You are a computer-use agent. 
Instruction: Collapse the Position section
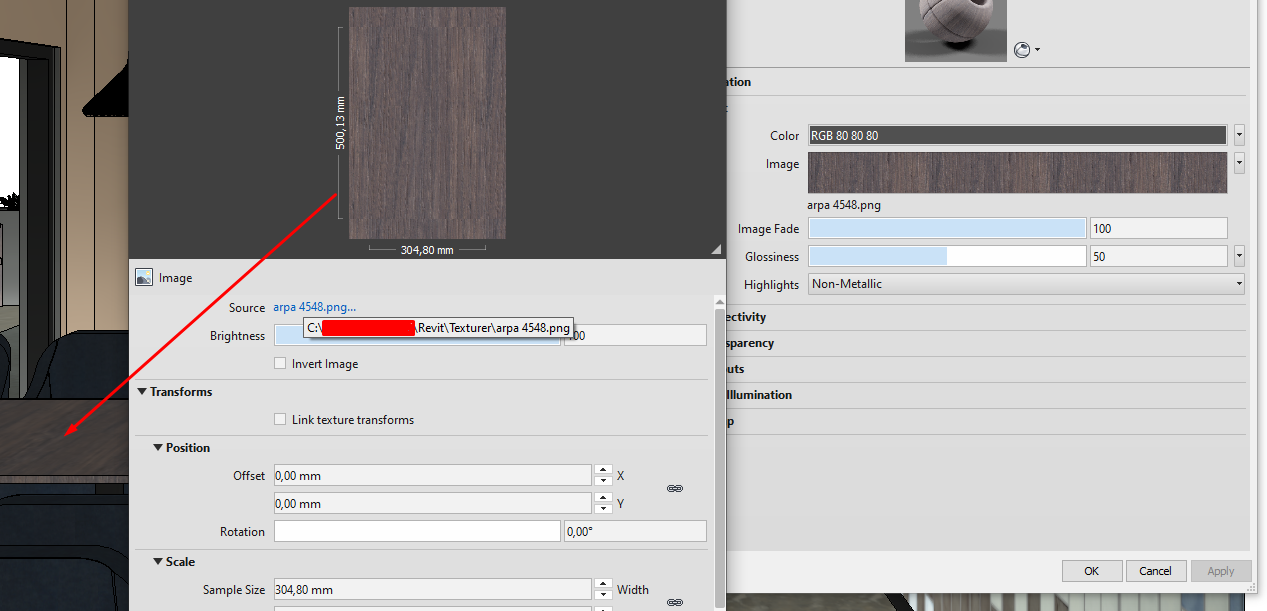coord(157,447)
